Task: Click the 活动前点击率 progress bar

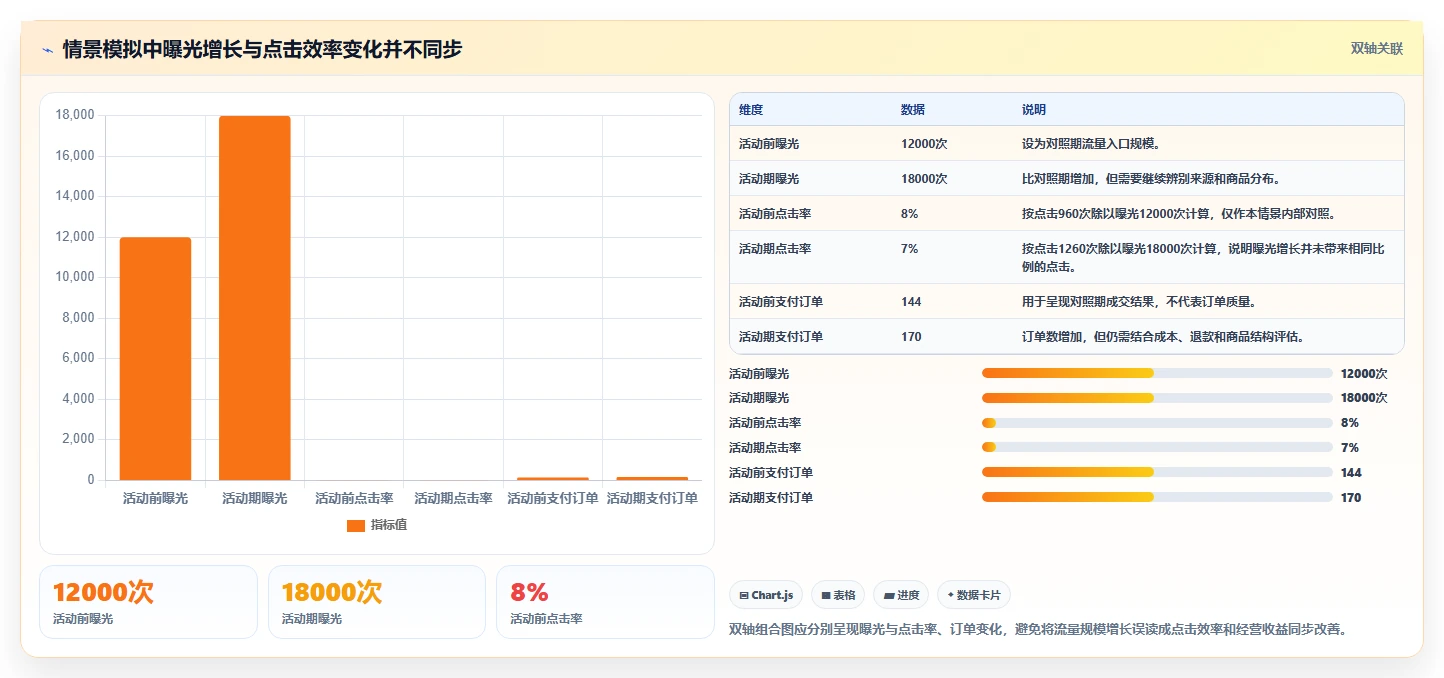Action: click(1157, 423)
